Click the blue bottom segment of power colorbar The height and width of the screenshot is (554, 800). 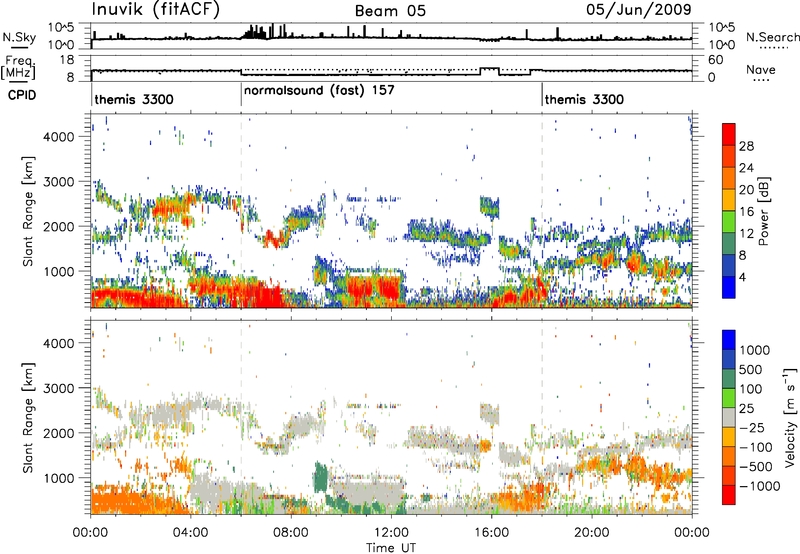(x=729, y=287)
